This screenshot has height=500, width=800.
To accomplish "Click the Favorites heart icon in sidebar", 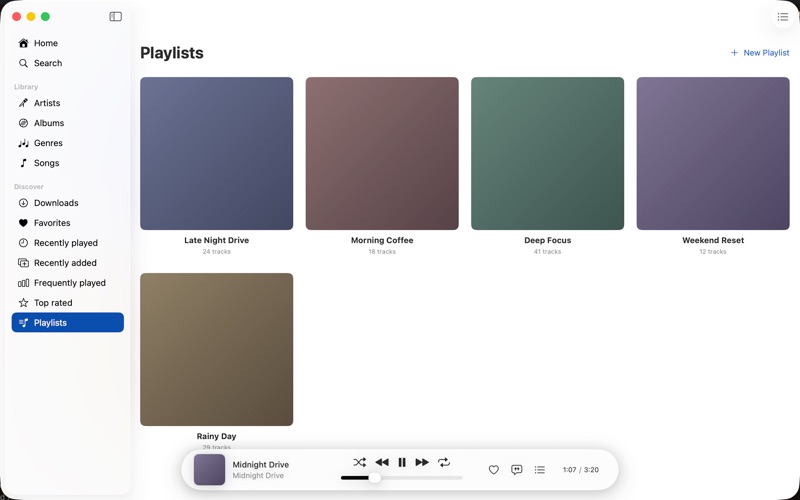I will tap(23, 223).
